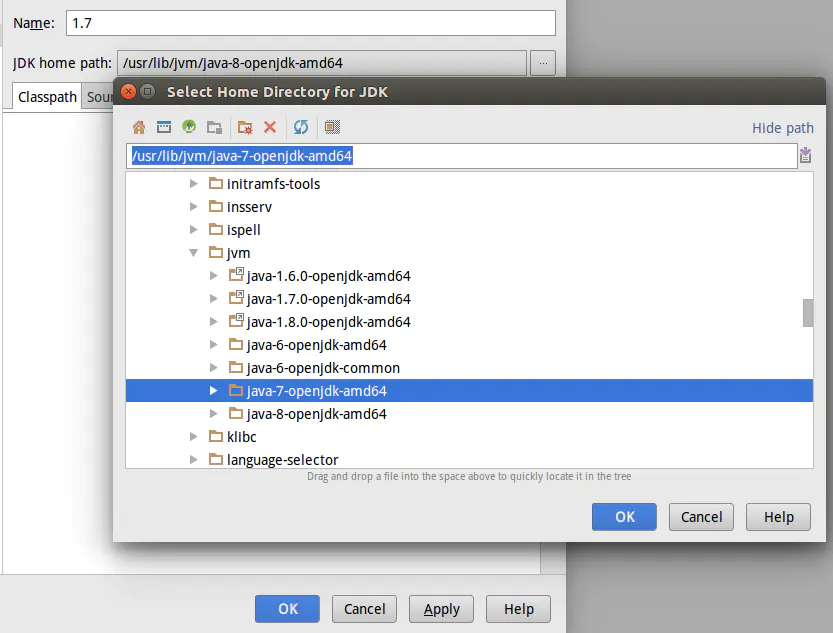Click Hide path link
Image resolution: width=833 pixels, height=633 pixels.
(x=783, y=128)
